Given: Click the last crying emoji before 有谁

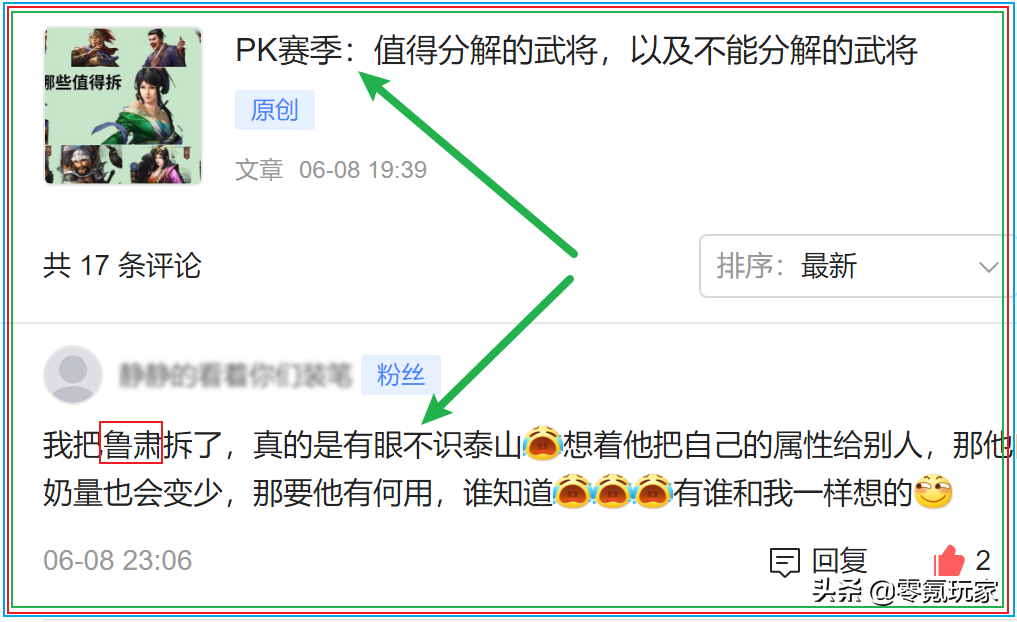Looking at the screenshot, I should pos(652,492).
